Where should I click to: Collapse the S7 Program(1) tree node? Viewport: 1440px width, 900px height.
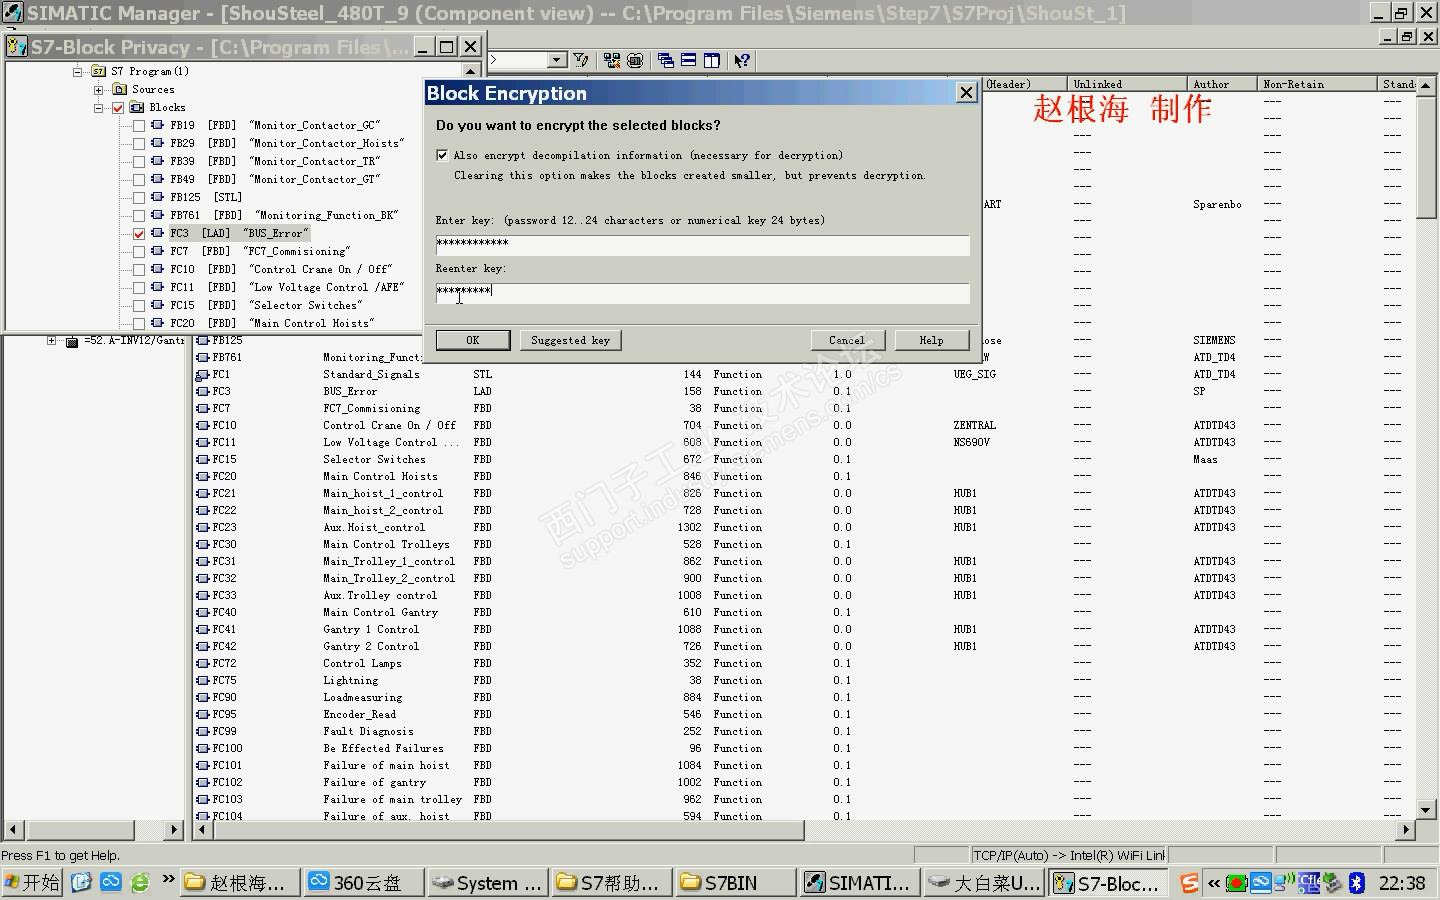pos(77,72)
